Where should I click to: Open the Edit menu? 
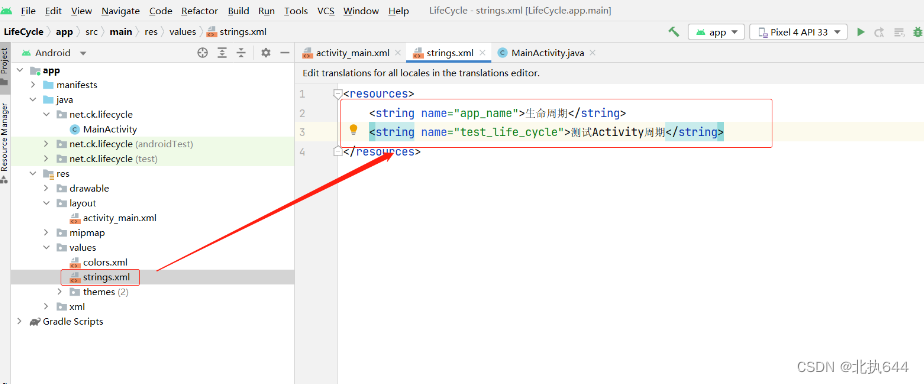(53, 11)
